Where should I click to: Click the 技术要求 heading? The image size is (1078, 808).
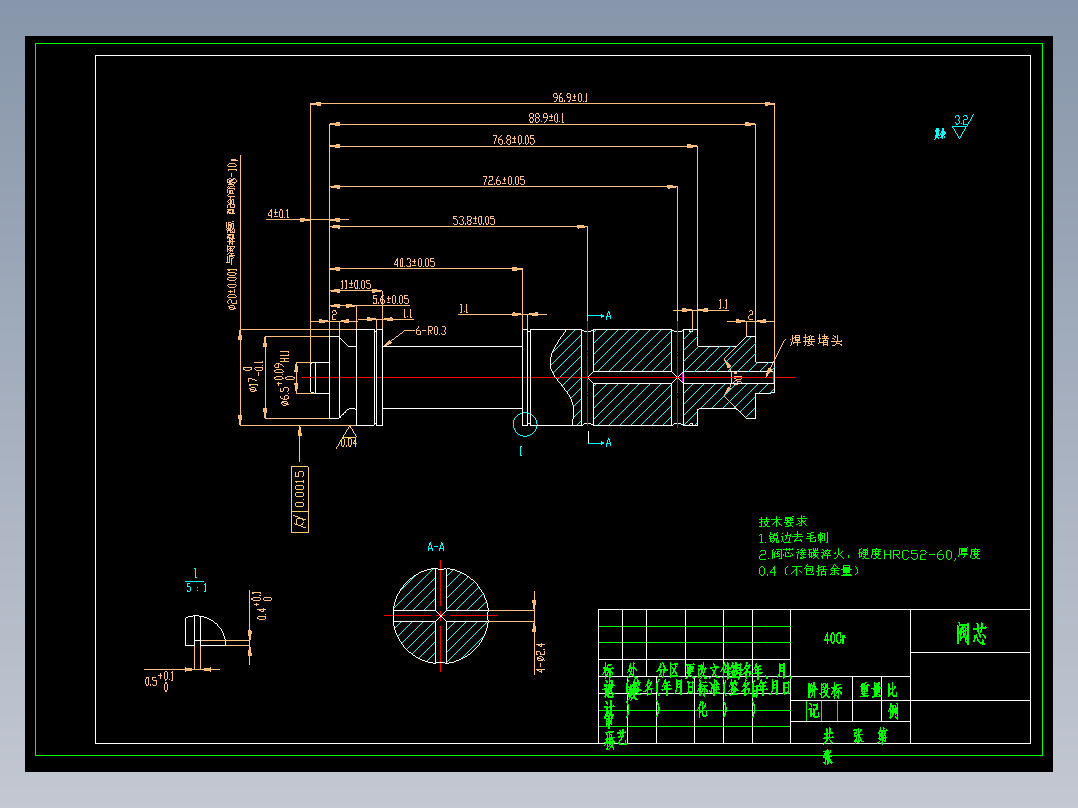click(x=783, y=522)
